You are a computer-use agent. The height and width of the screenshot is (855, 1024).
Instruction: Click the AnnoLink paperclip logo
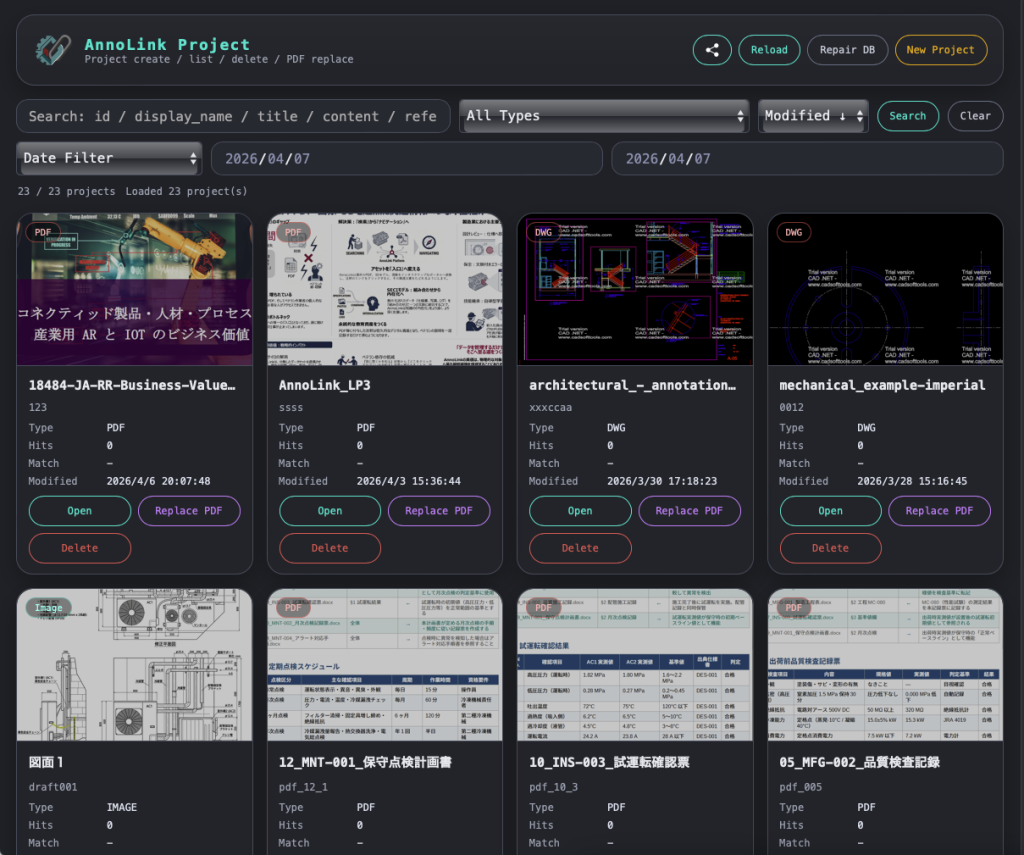[x=52, y=48]
